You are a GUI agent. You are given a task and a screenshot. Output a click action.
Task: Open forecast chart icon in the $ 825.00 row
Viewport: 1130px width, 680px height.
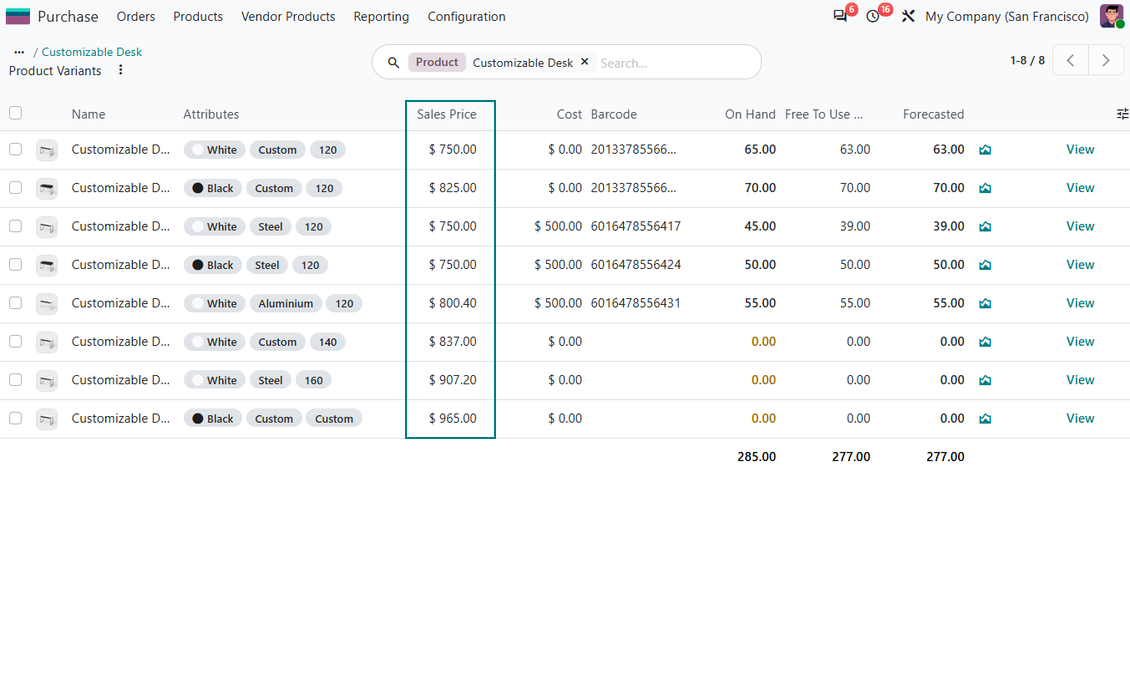click(x=985, y=188)
